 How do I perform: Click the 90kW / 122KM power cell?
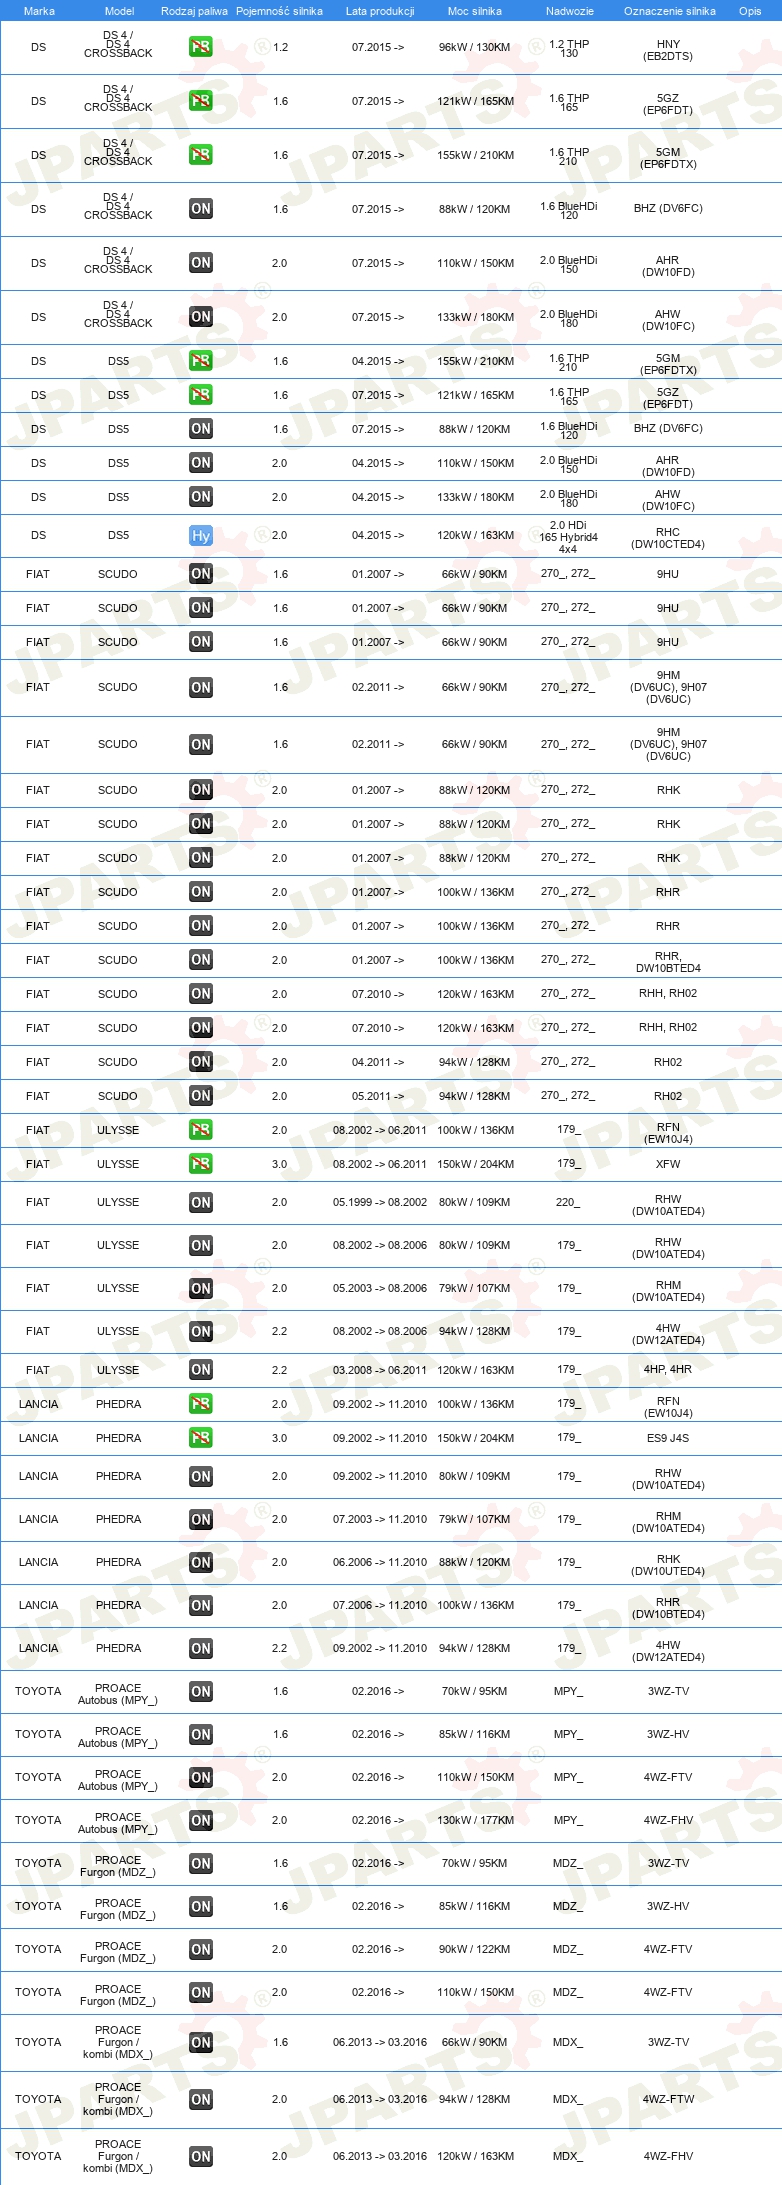pyautogui.click(x=475, y=1950)
